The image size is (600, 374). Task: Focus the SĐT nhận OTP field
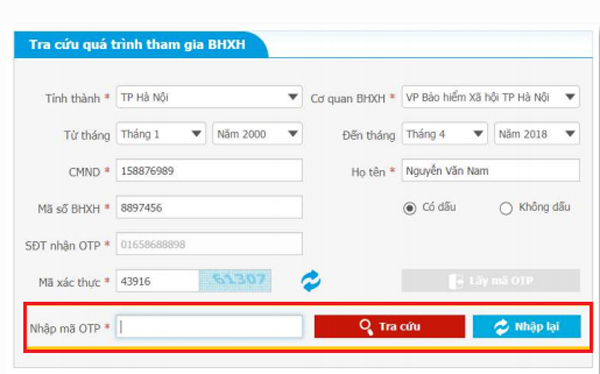[209, 244]
